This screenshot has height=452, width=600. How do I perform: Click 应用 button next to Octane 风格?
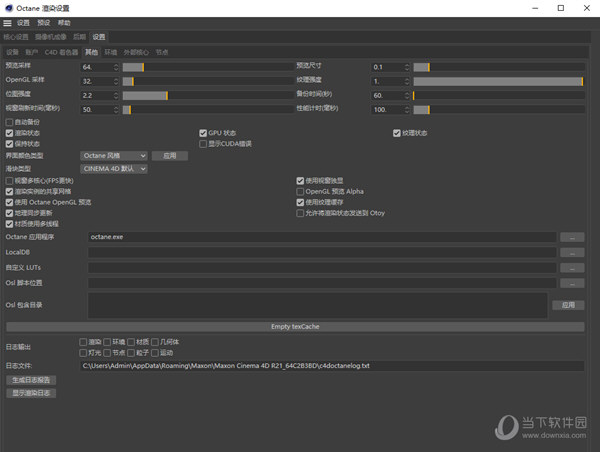point(170,156)
